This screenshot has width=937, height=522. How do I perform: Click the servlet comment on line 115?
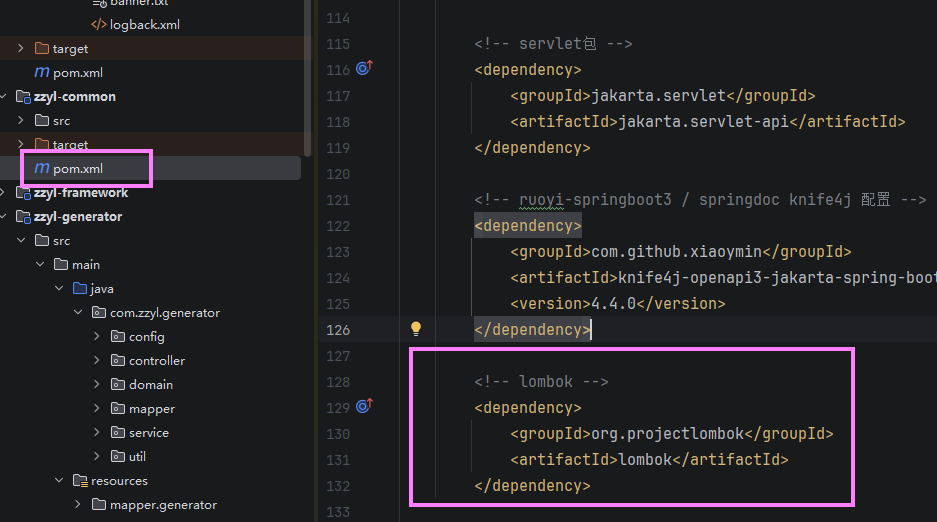pyautogui.click(x=553, y=44)
